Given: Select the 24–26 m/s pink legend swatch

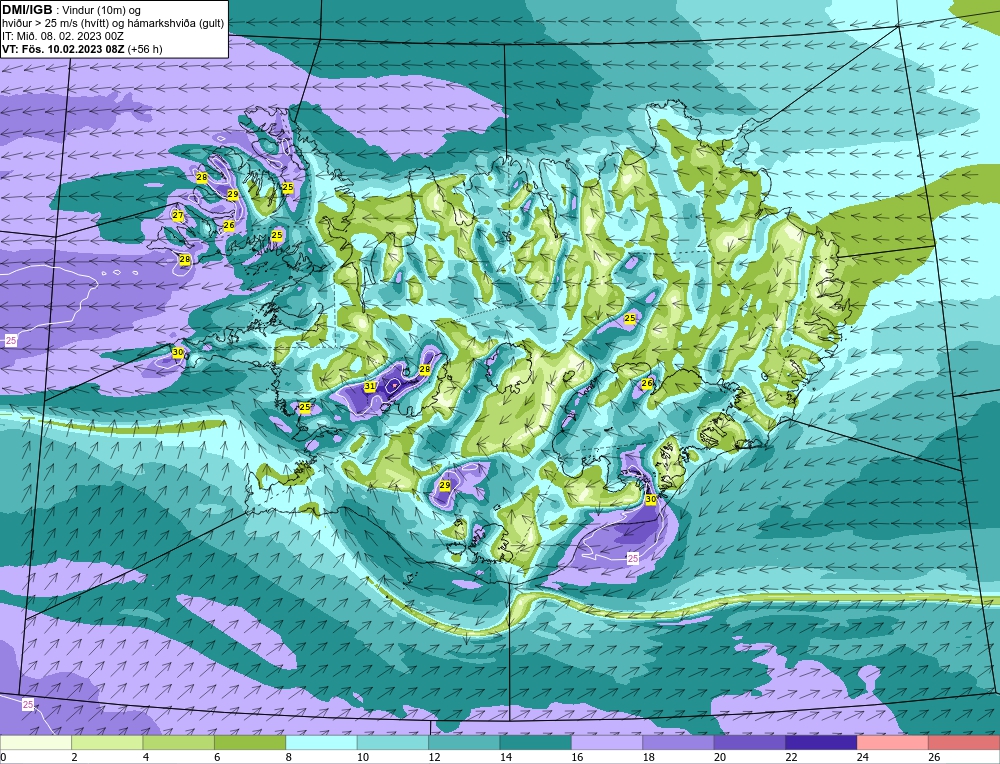Looking at the screenshot, I should click(x=893, y=742).
